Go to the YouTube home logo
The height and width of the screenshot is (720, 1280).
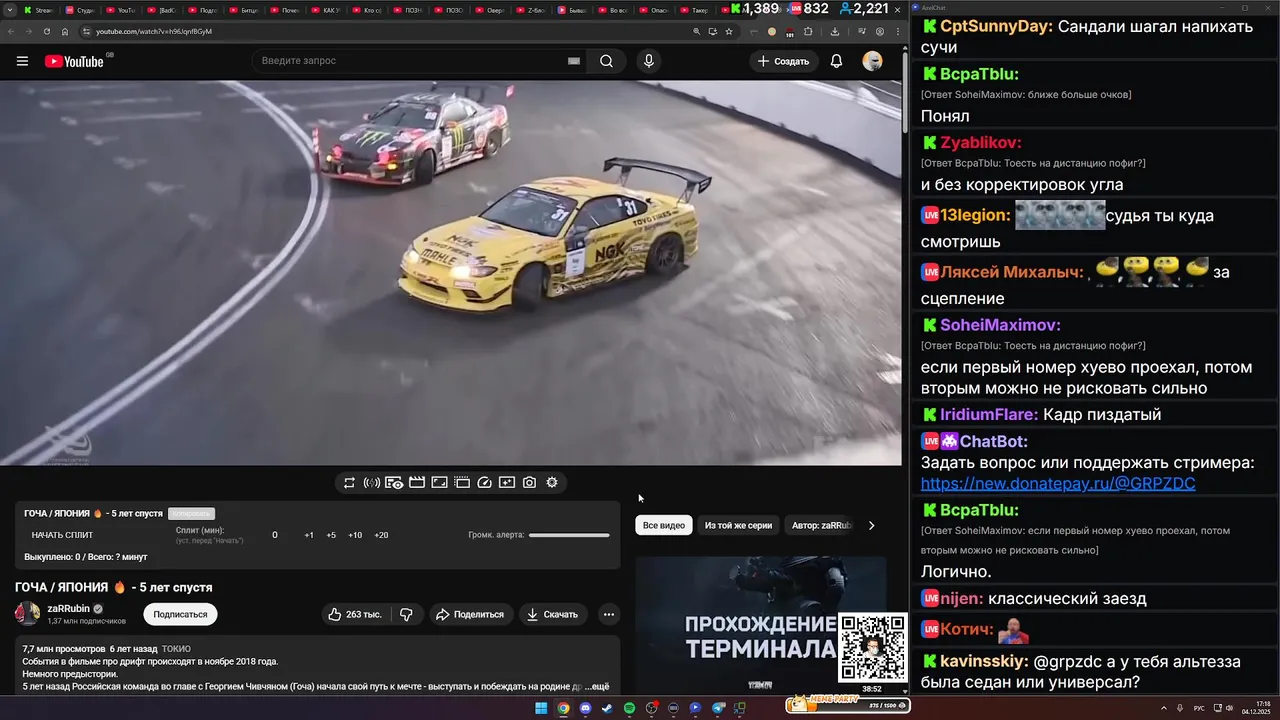coord(74,61)
